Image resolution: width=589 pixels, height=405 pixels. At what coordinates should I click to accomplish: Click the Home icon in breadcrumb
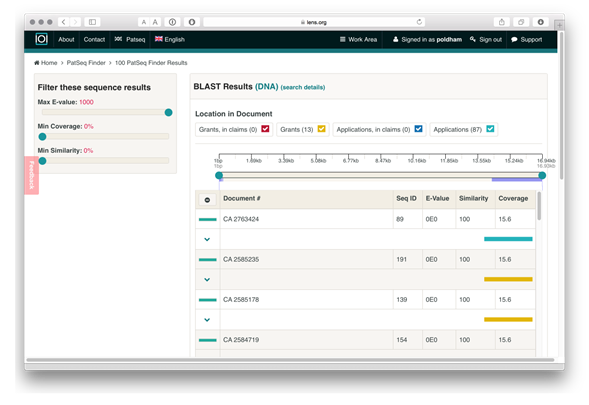tap(36, 63)
